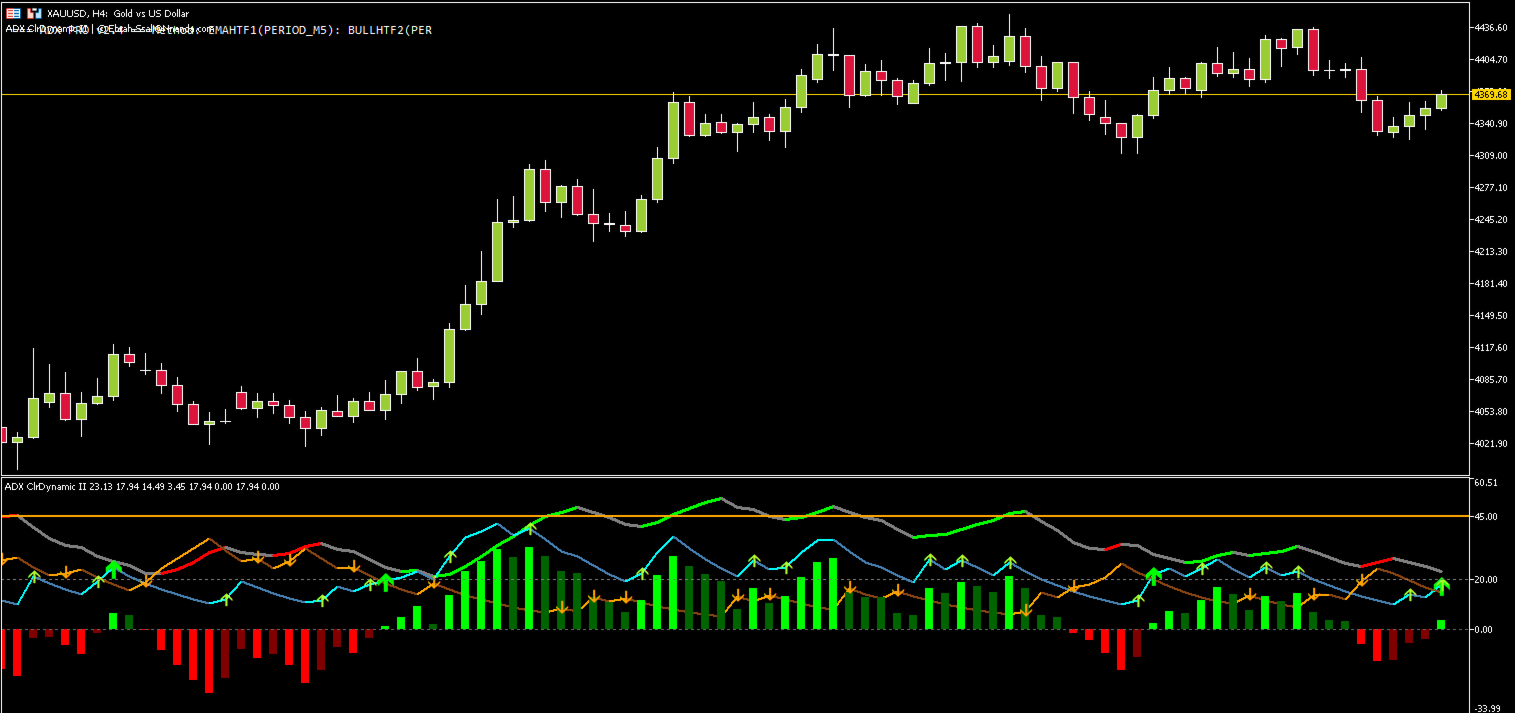The height and width of the screenshot is (713, 1515).
Task: Click the 4404.70 price scale value
Action: tap(1490, 60)
